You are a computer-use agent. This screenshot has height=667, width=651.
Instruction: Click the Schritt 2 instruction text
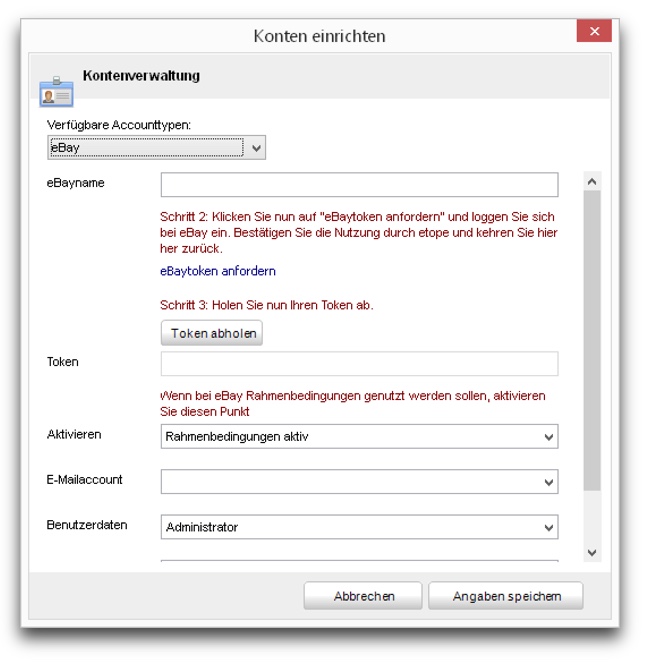pos(359,233)
